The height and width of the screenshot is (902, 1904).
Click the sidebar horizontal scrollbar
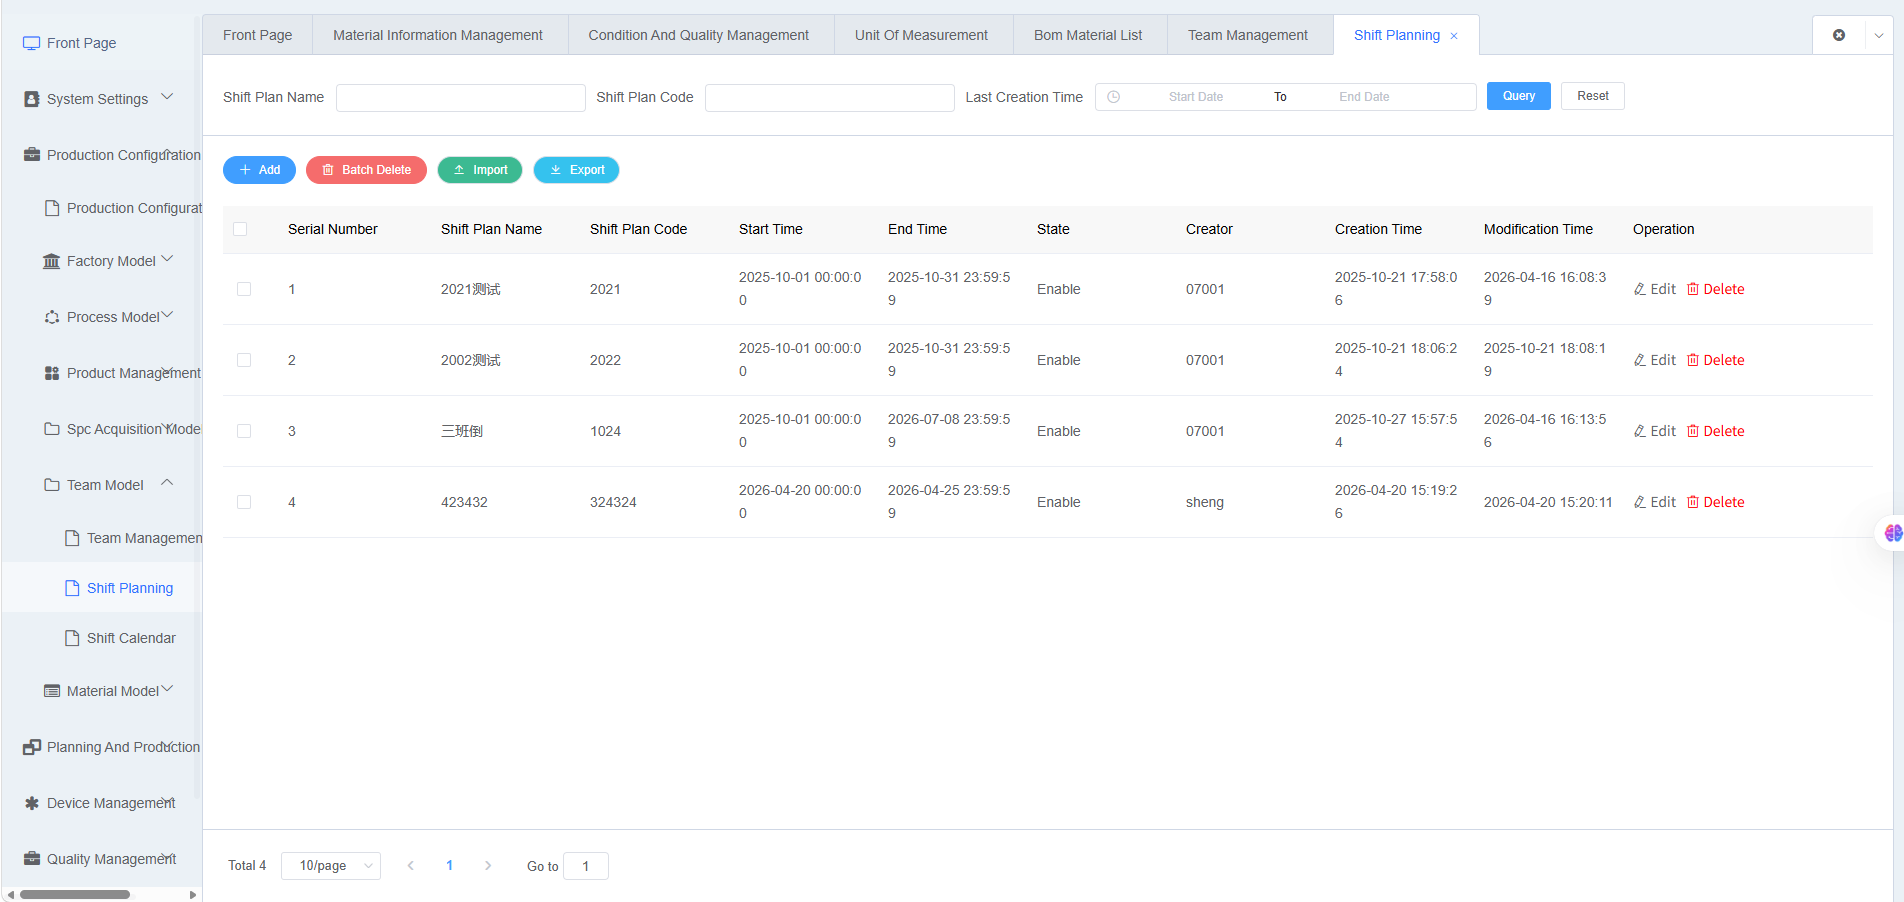75,894
